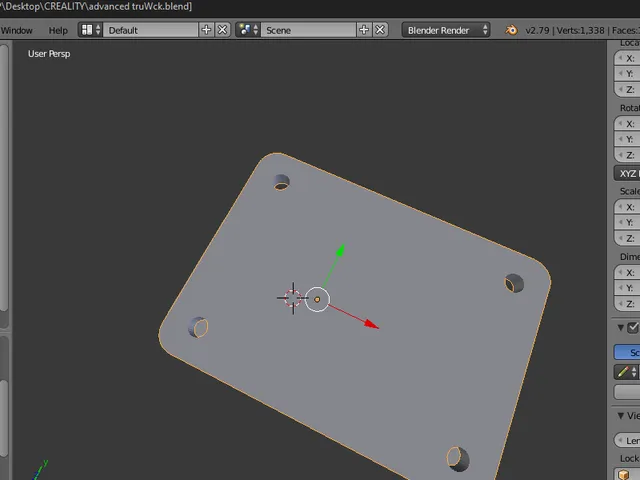This screenshot has width=640, height=480.
Task: Open the Window menu
Action: pyautogui.click(x=16, y=30)
